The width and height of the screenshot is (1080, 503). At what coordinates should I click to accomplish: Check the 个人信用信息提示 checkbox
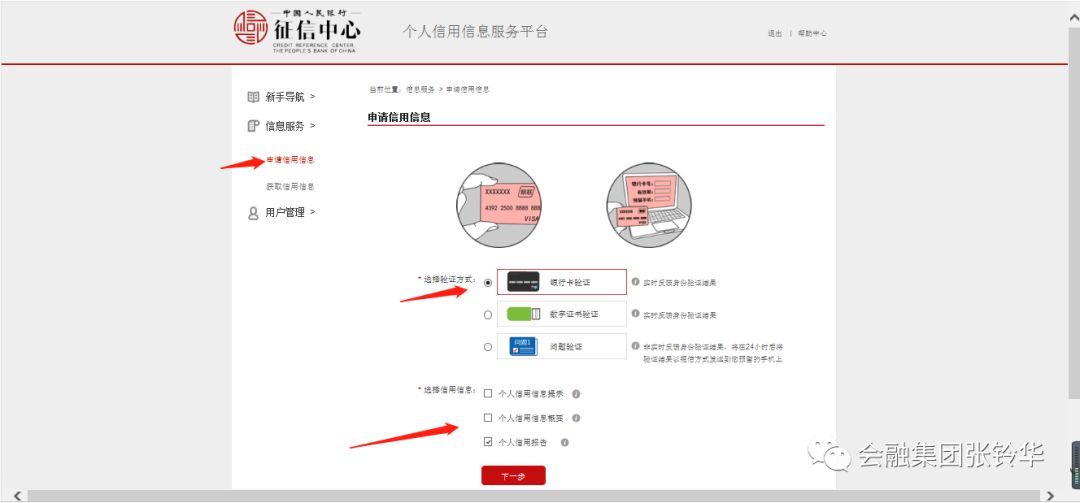pos(488,394)
